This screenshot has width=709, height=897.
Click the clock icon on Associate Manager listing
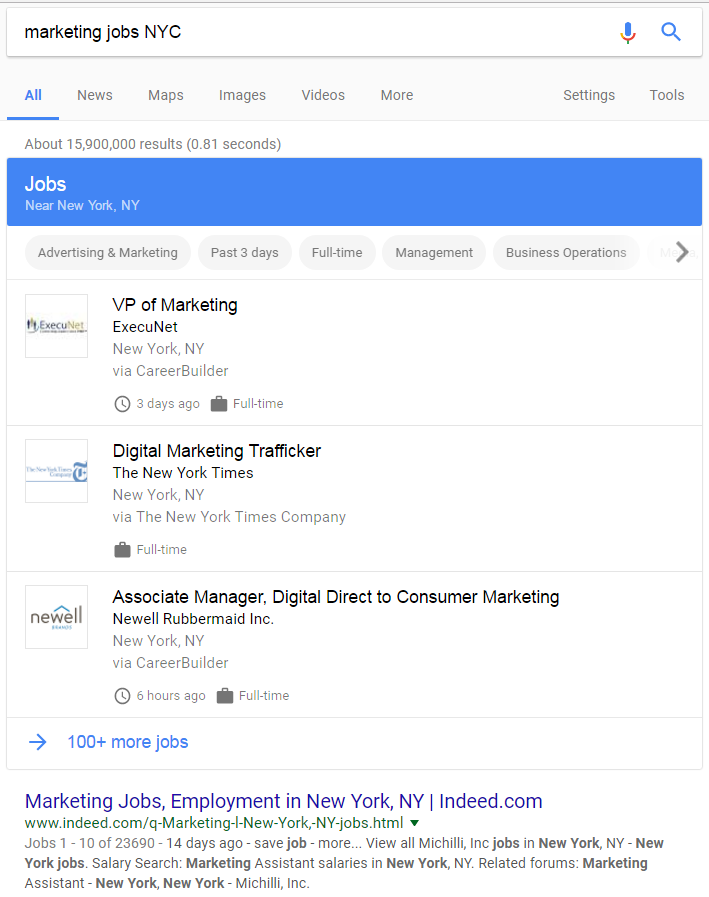coord(122,695)
